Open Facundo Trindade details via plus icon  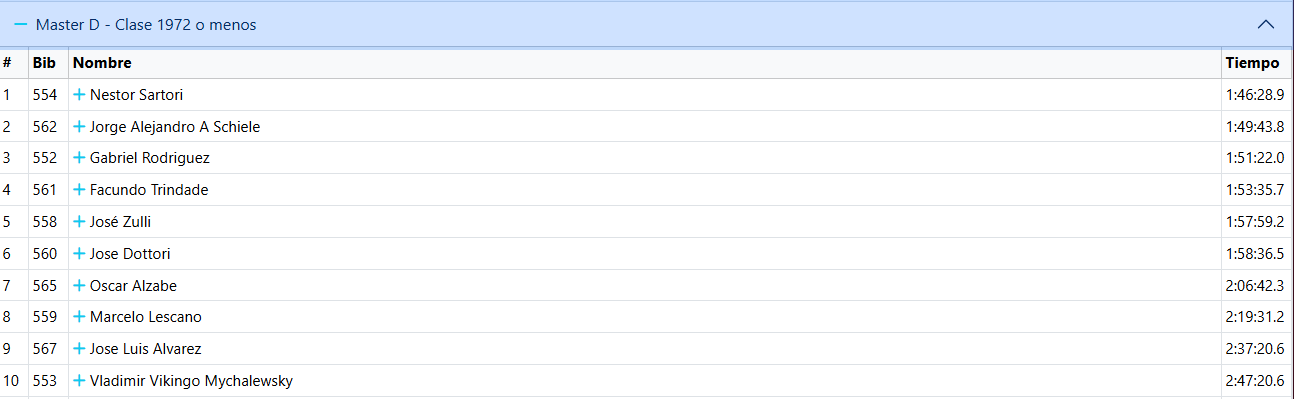[x=79, y=190]
